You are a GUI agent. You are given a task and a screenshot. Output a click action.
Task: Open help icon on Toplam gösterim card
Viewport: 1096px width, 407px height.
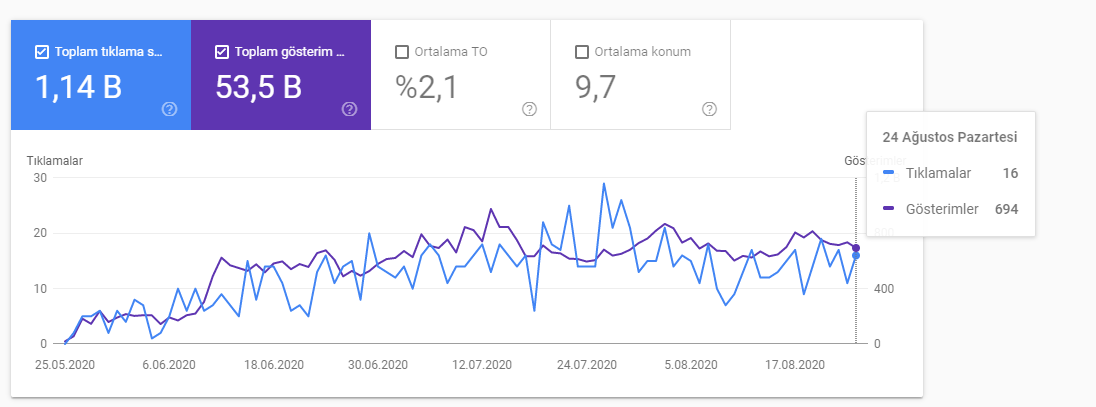349,109
